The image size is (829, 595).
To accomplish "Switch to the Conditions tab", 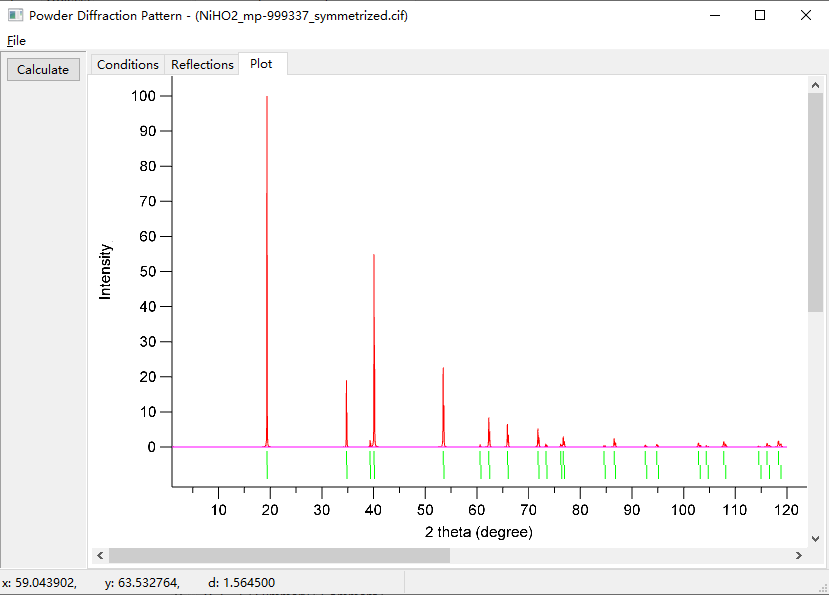I will [127, 64].
